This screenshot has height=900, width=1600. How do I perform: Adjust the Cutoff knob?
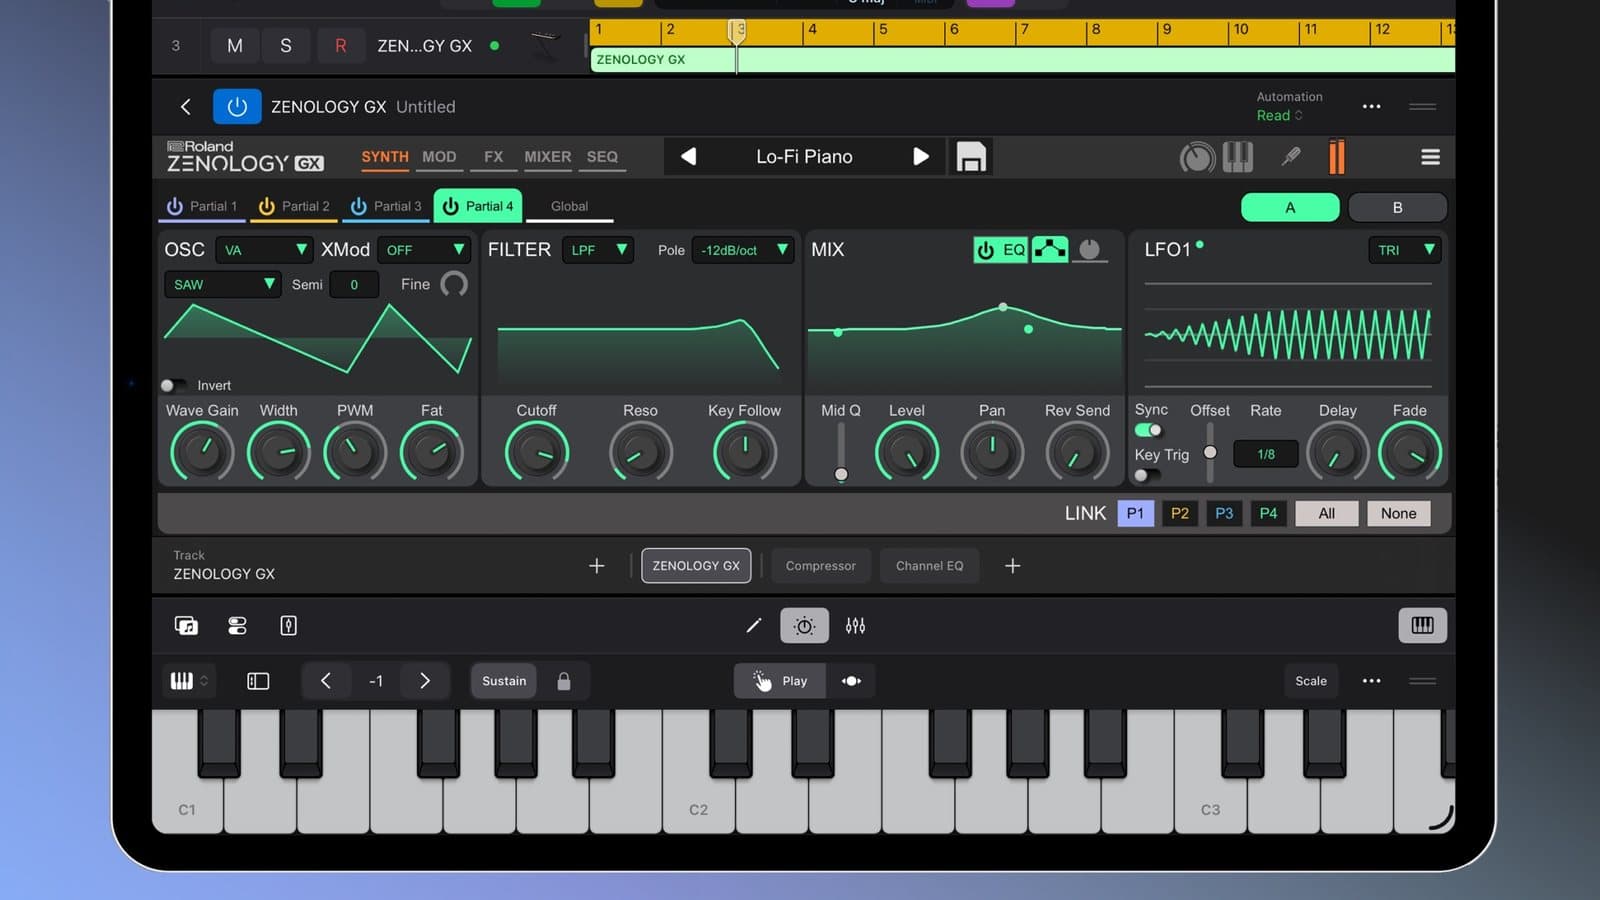point(537,452)
